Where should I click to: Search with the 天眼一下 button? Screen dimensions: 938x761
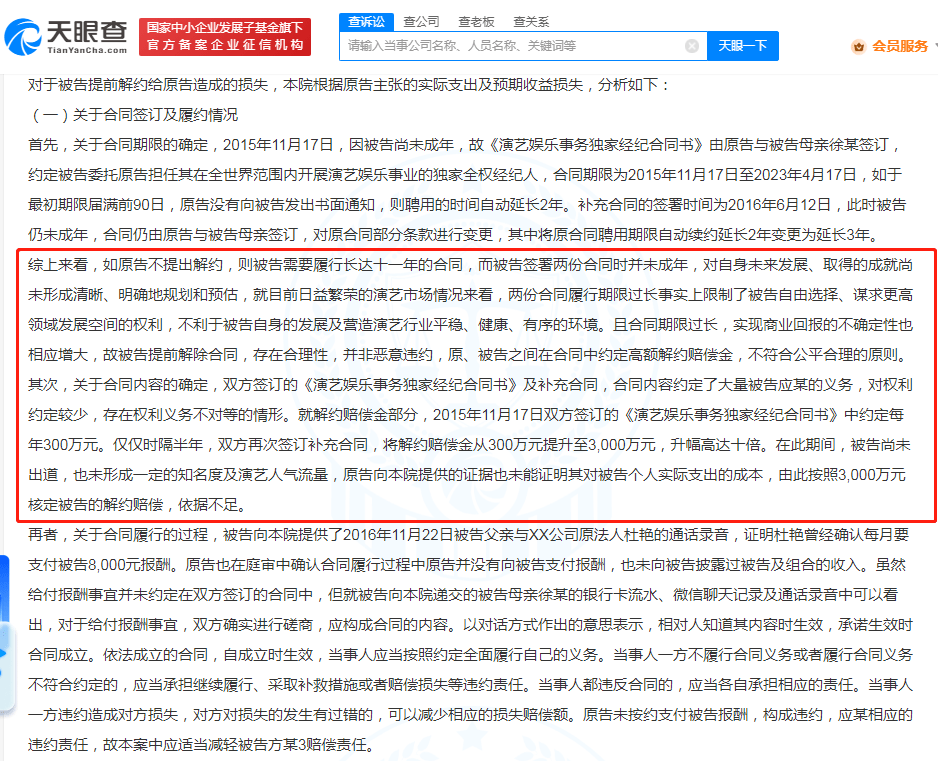[742, 46]
